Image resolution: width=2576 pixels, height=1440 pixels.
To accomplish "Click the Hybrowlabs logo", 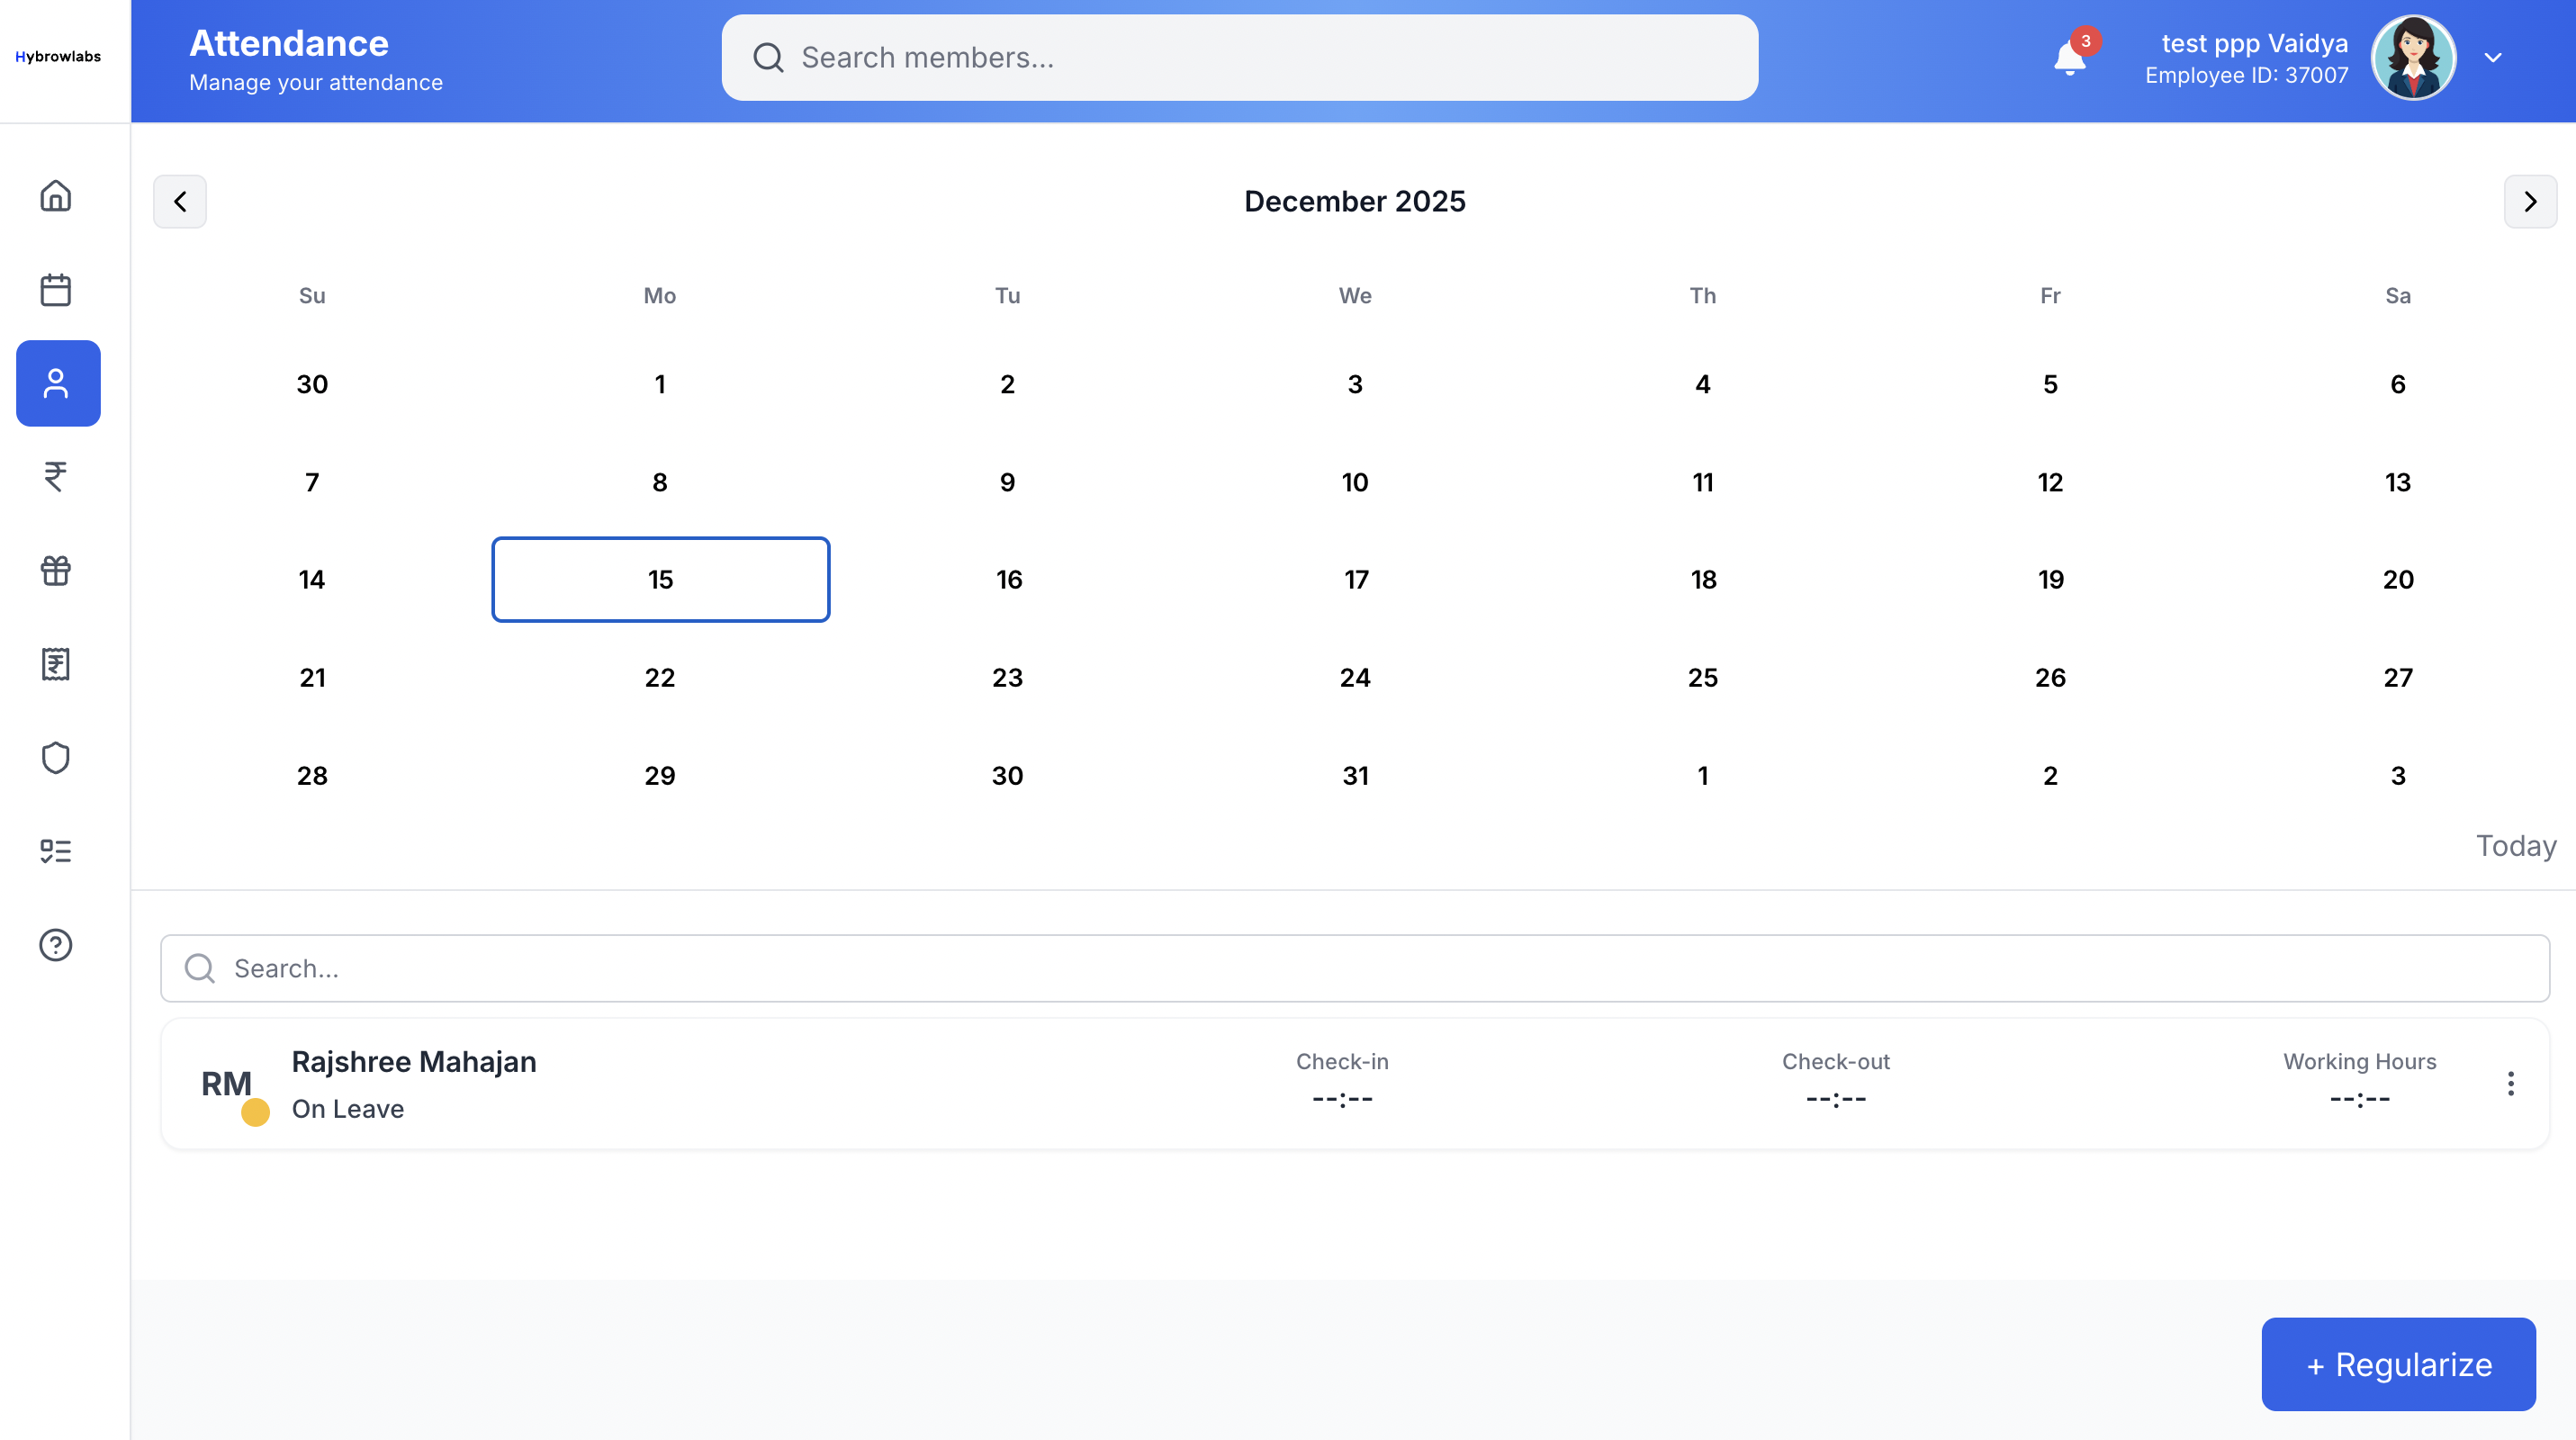I will click(58, 57).
